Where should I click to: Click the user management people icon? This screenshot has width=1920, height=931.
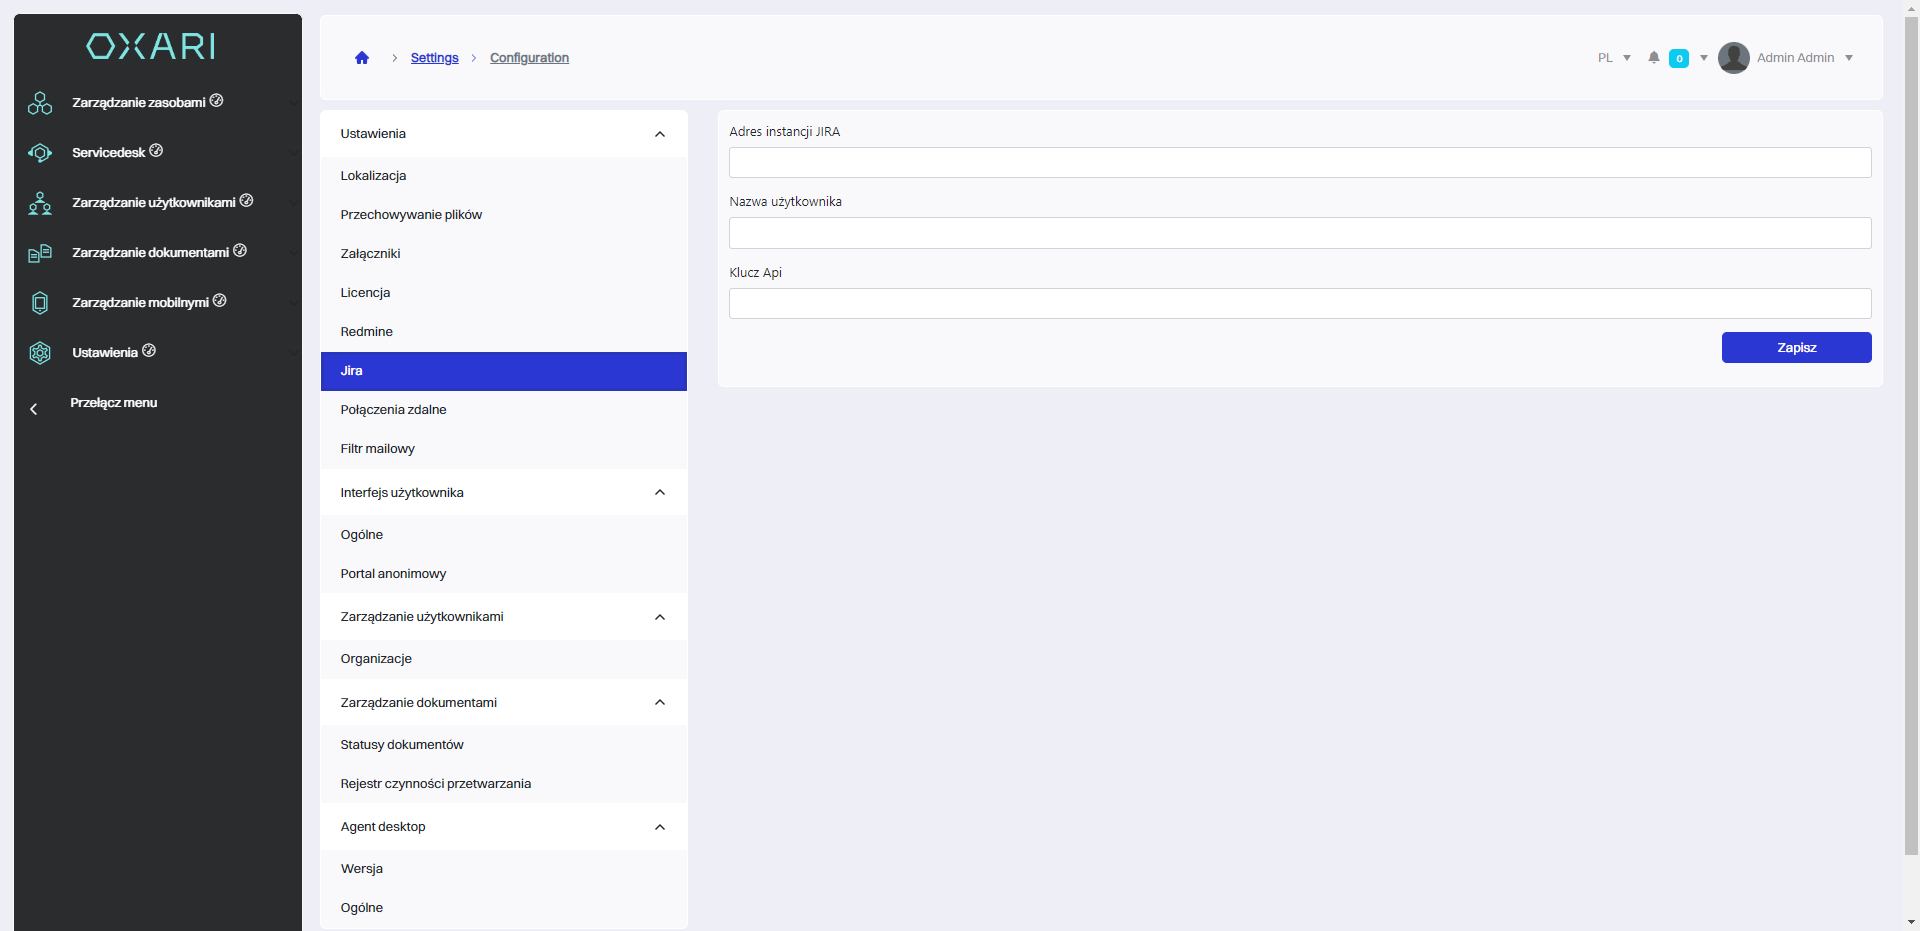(x=40, y=203)
